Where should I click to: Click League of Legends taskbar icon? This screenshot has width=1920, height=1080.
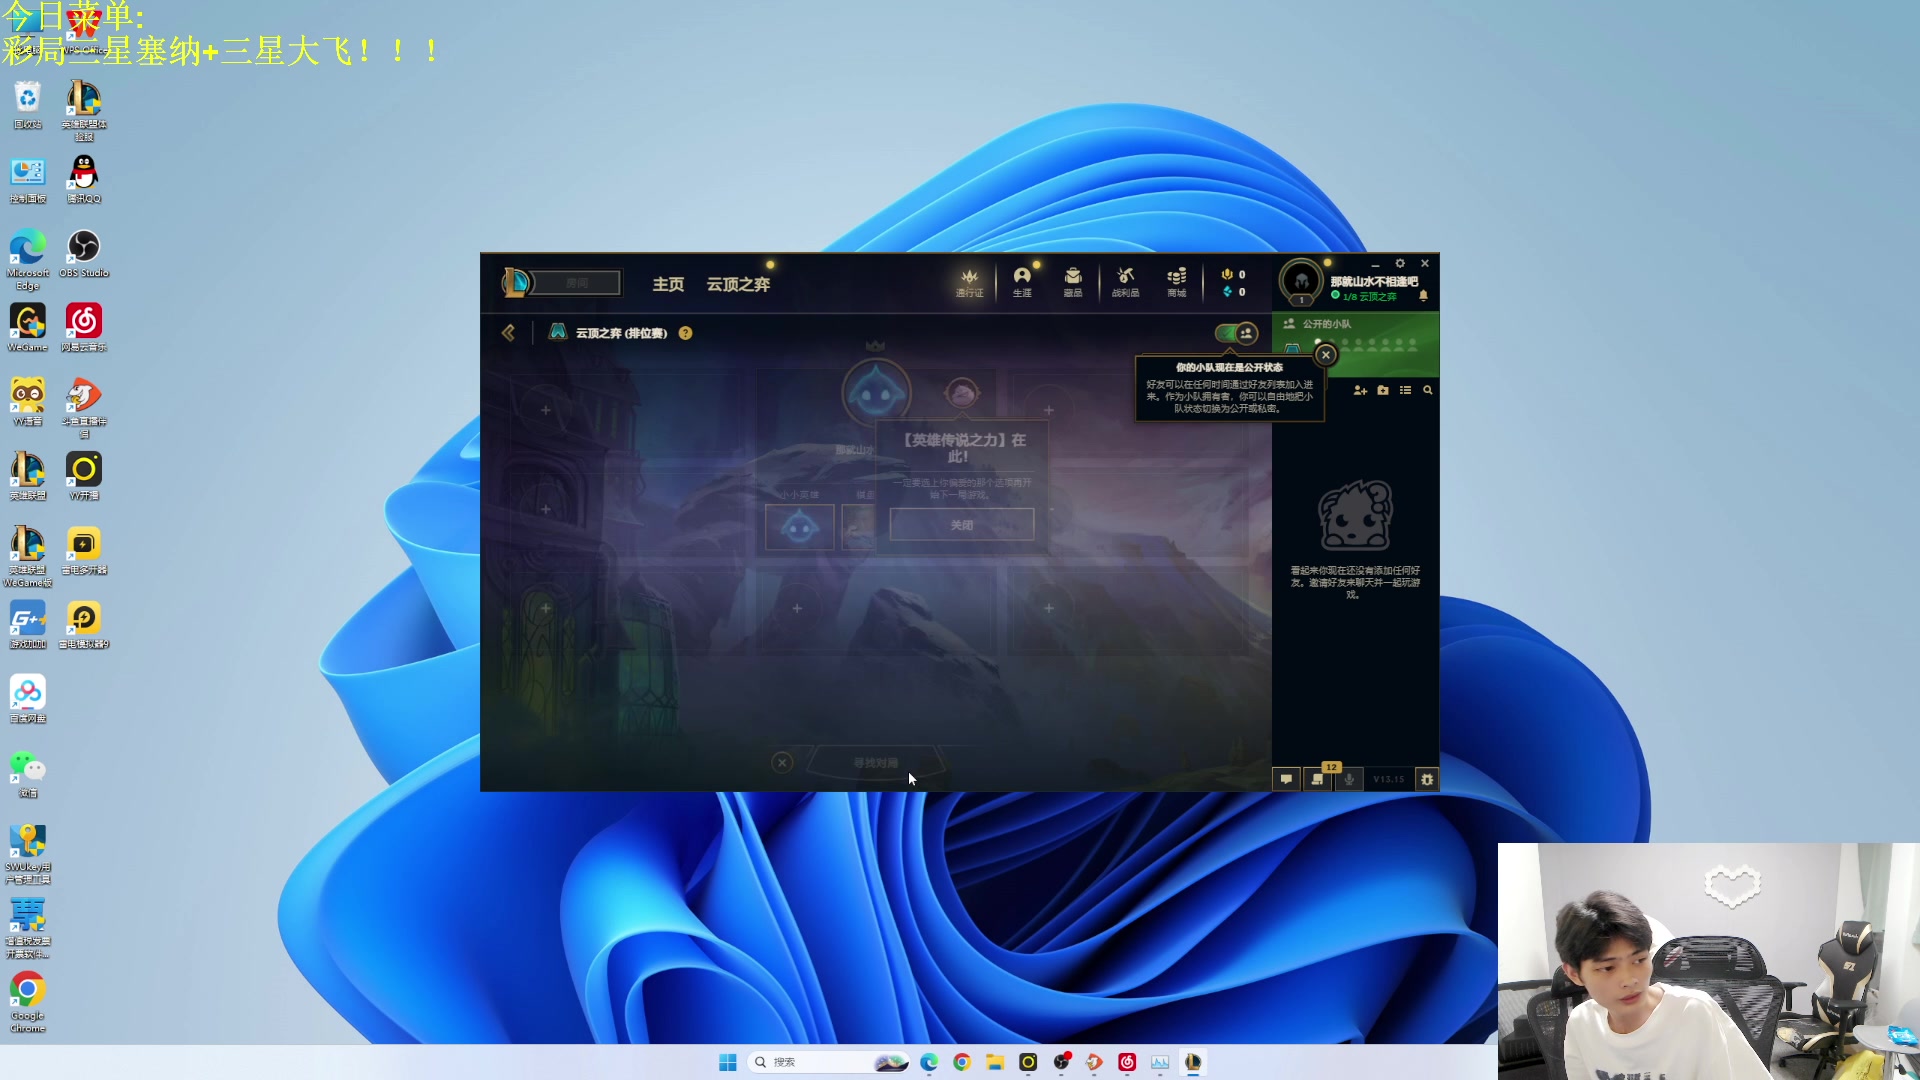(1193, 1062)
